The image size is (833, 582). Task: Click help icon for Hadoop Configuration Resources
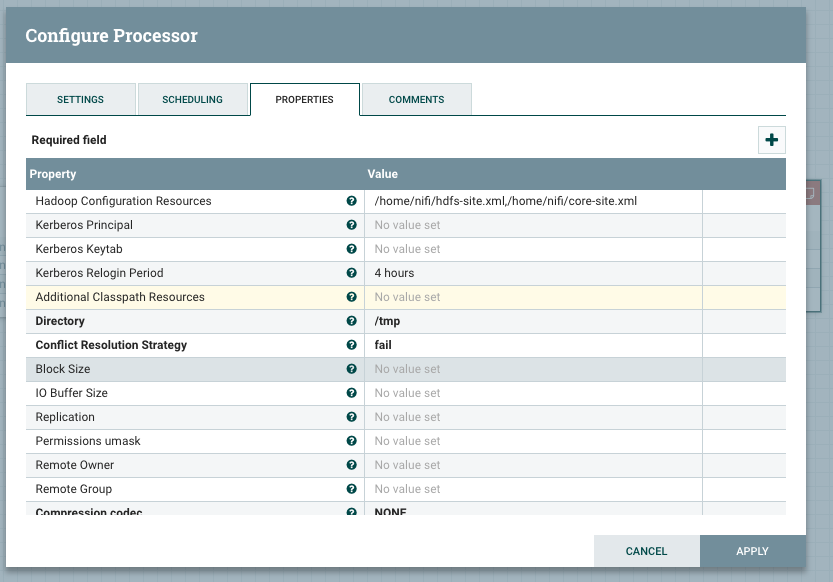(351, 201)
